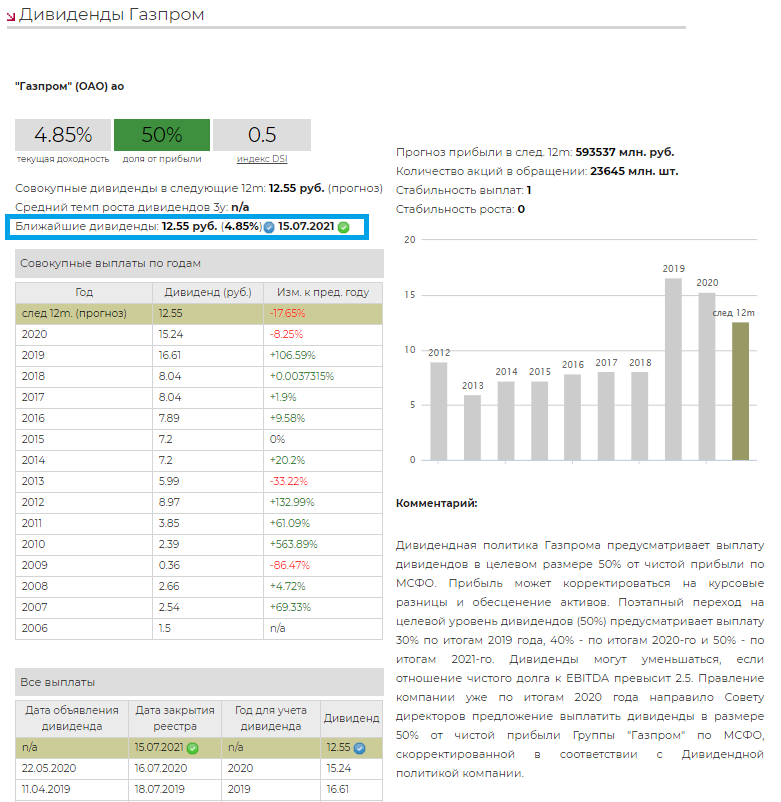Click the olive след 12m chart bar
Screen dimensions: 781x802
pyautogui.click(x=741, y=391)
